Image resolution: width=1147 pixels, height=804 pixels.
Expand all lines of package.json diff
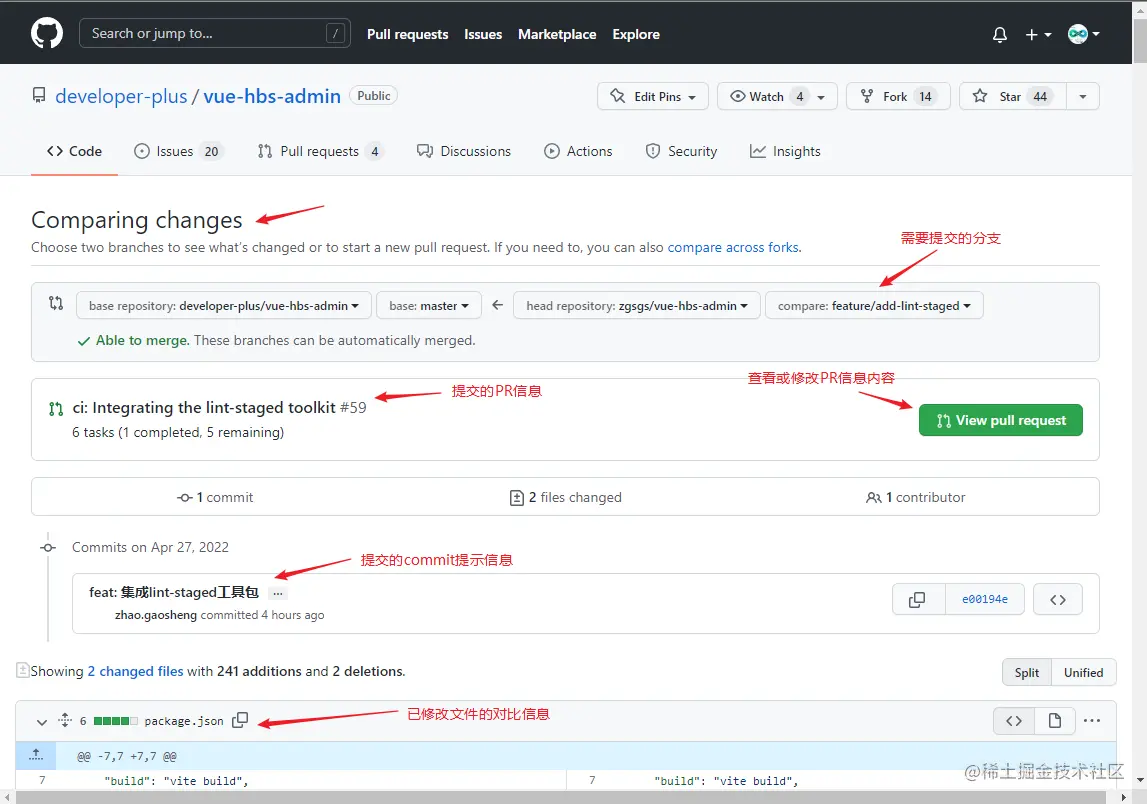tap(65, 721)
